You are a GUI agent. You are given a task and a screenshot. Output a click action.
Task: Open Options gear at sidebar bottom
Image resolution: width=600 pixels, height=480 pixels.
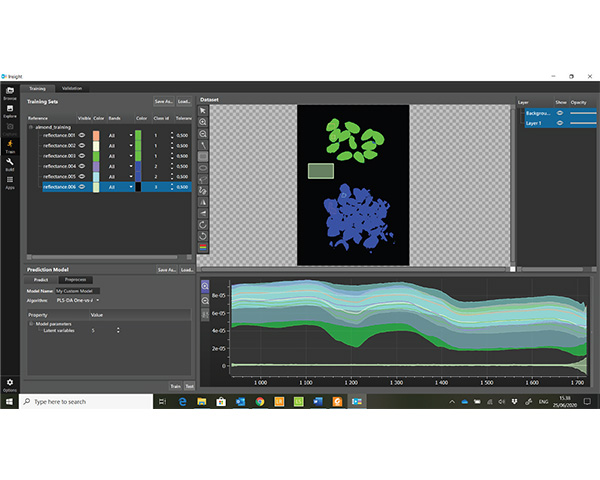pyautogui.click(x=9, y=383)
